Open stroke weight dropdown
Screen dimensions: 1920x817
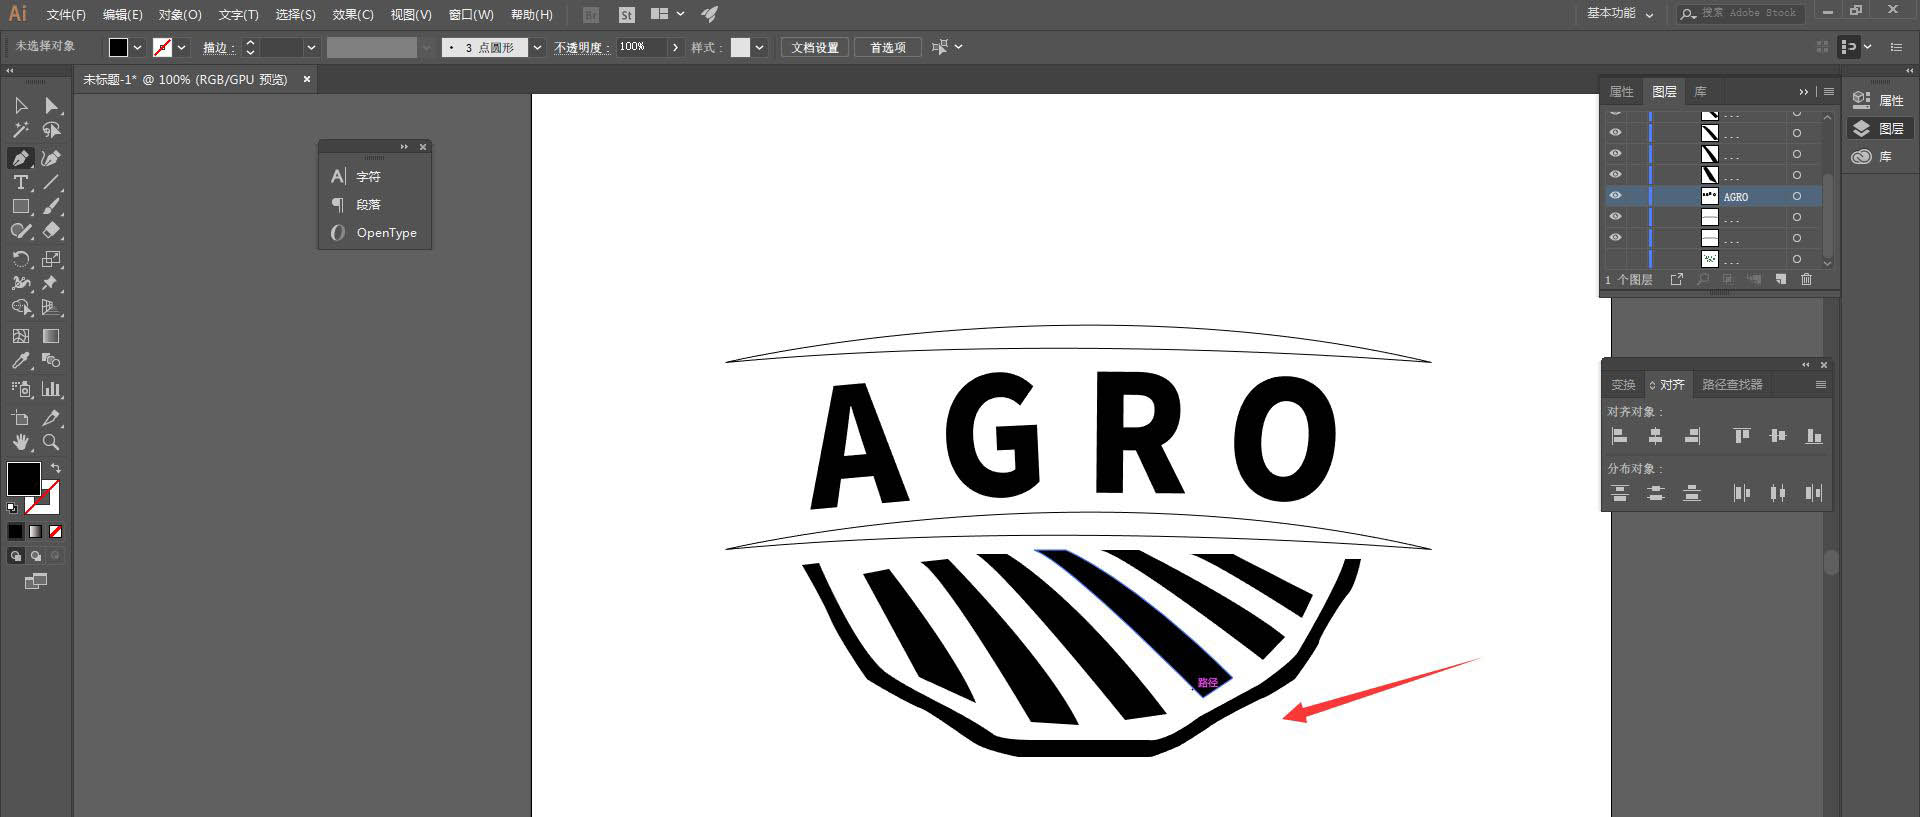(x=311, y=47)
